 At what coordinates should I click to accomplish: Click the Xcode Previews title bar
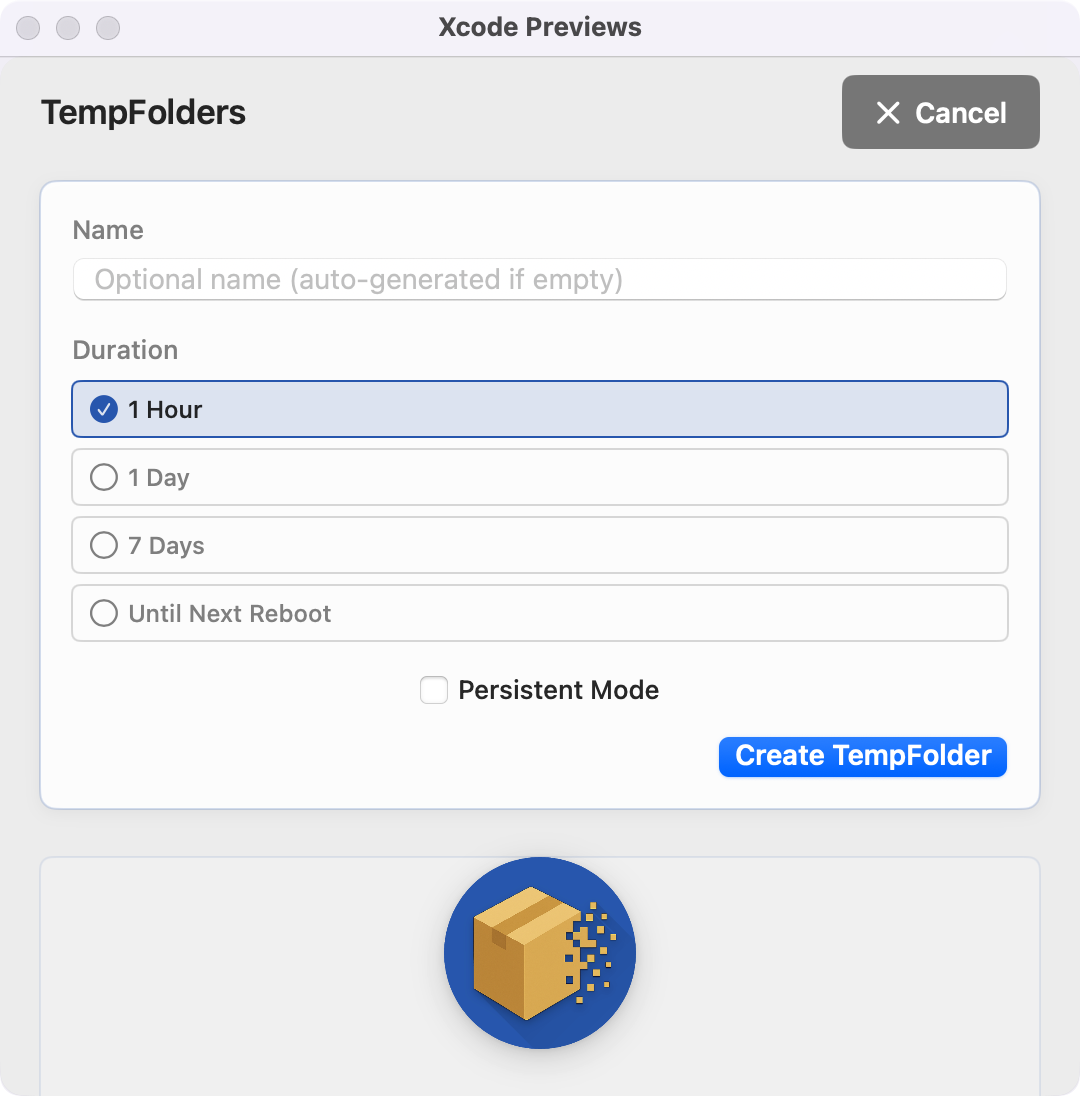[x=540, y=27]
